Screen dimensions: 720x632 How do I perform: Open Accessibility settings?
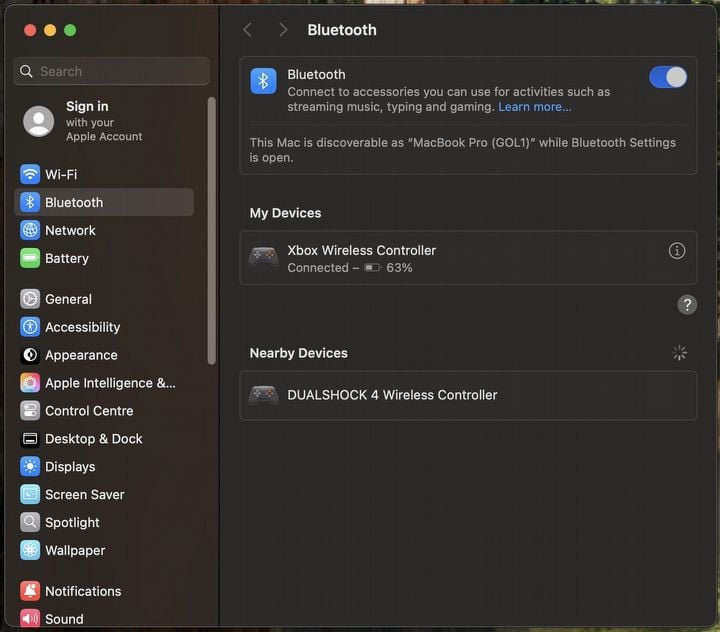point(82,327)
